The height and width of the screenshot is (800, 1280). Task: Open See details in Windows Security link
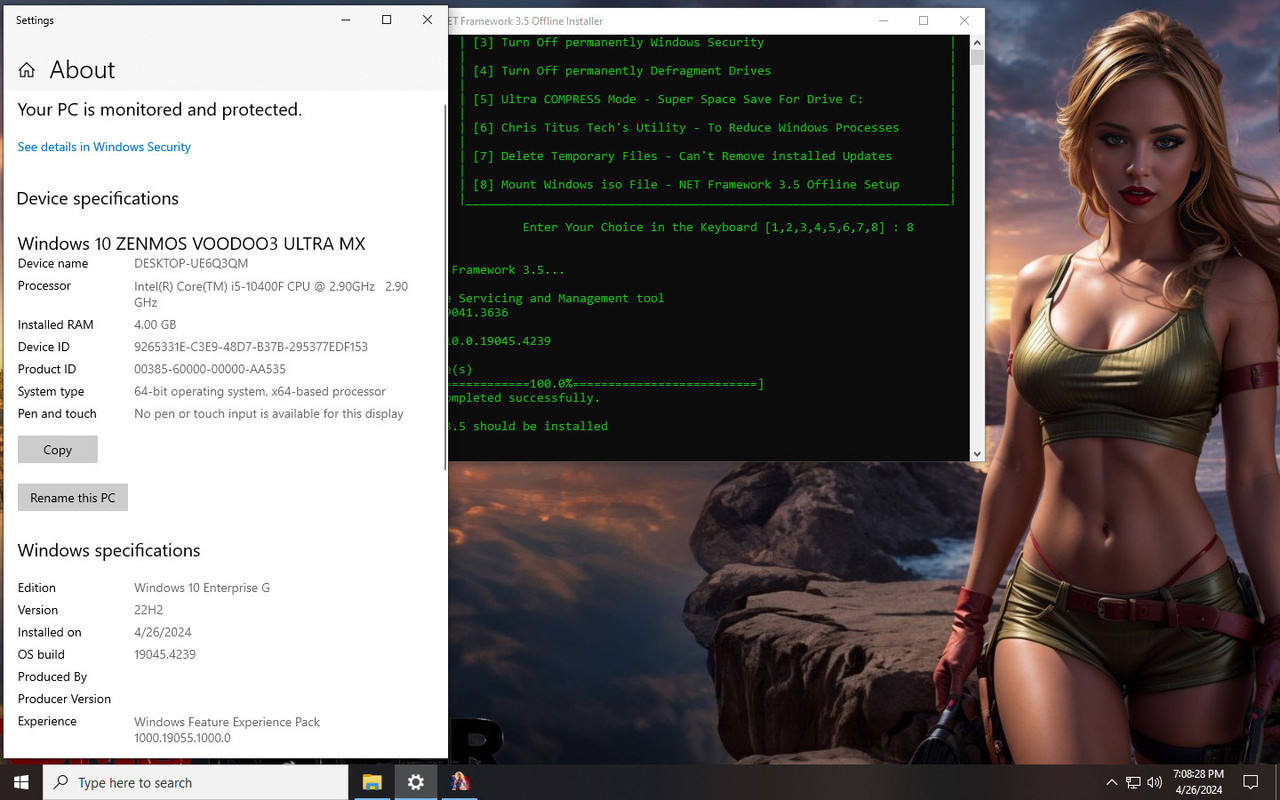[x=104, y=147]
